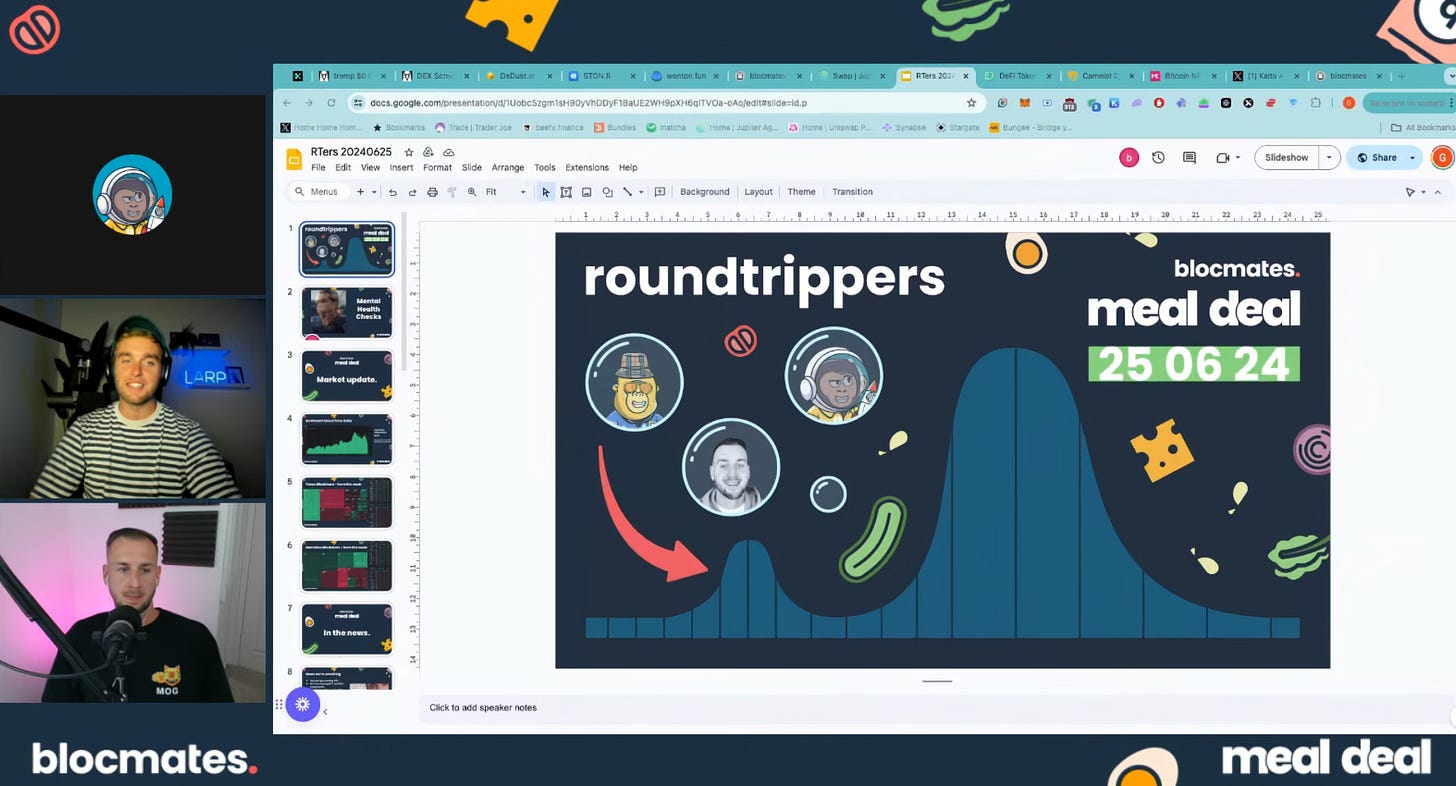Screen dimensions: 1456x786
Task: Click the pointer mode icon in toolbar
Action: 1410,192
